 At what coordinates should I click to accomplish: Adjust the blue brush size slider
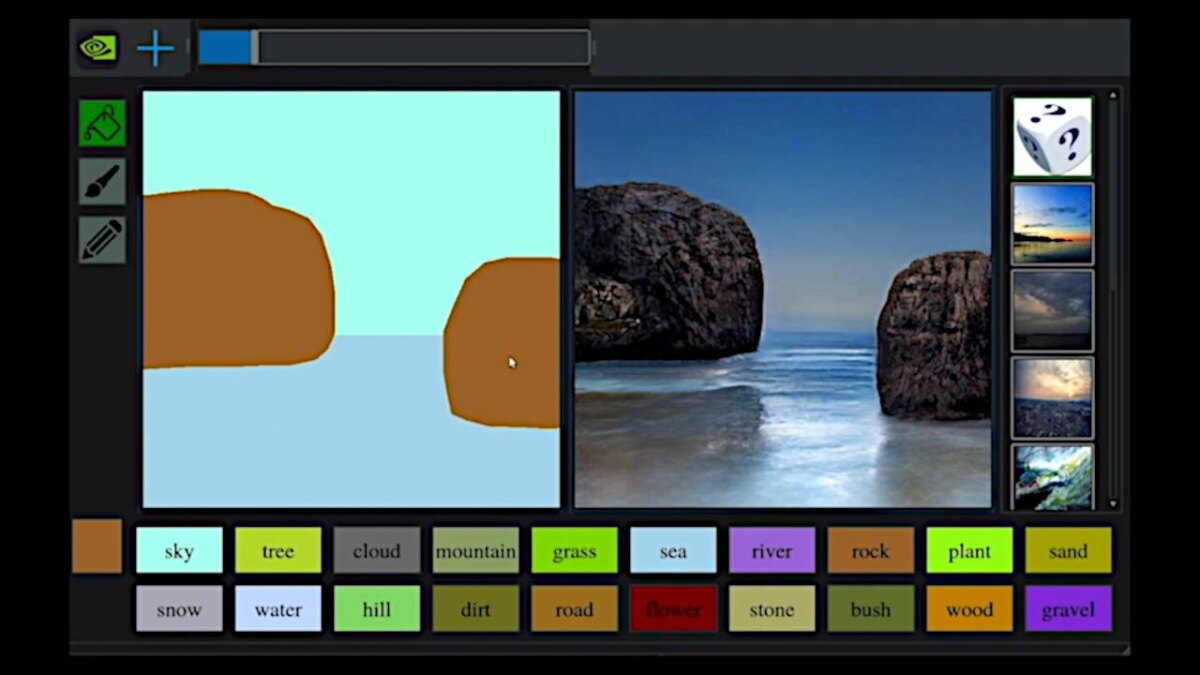(255, 47)
